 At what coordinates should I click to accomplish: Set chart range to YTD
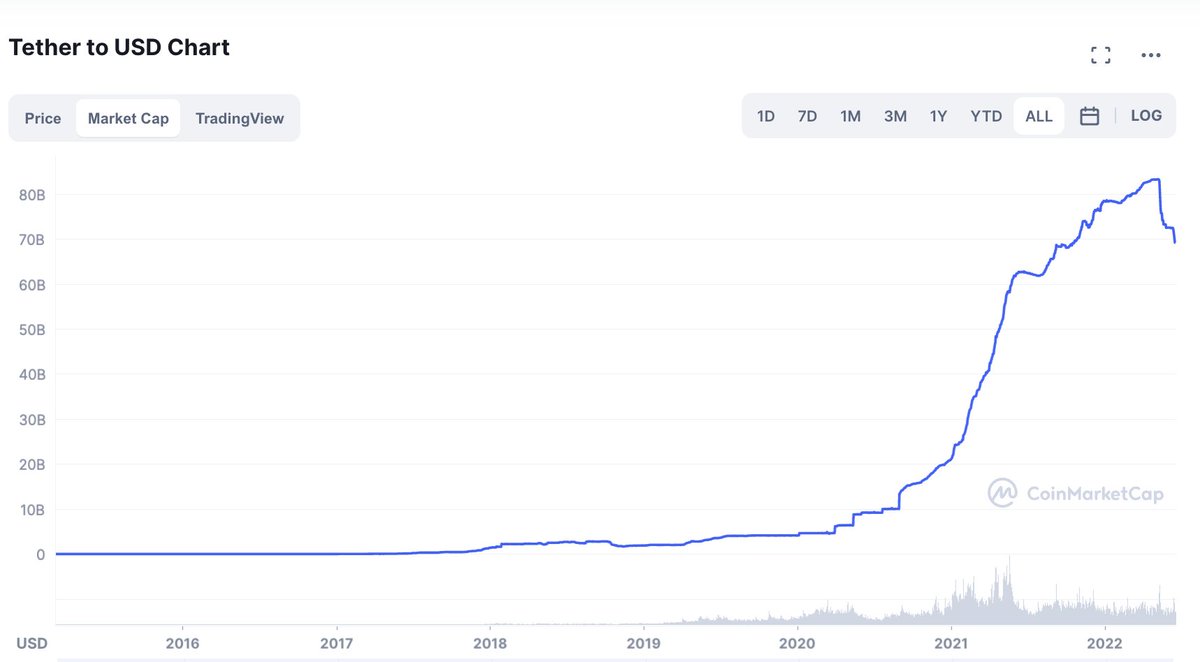tap(986, 116)
